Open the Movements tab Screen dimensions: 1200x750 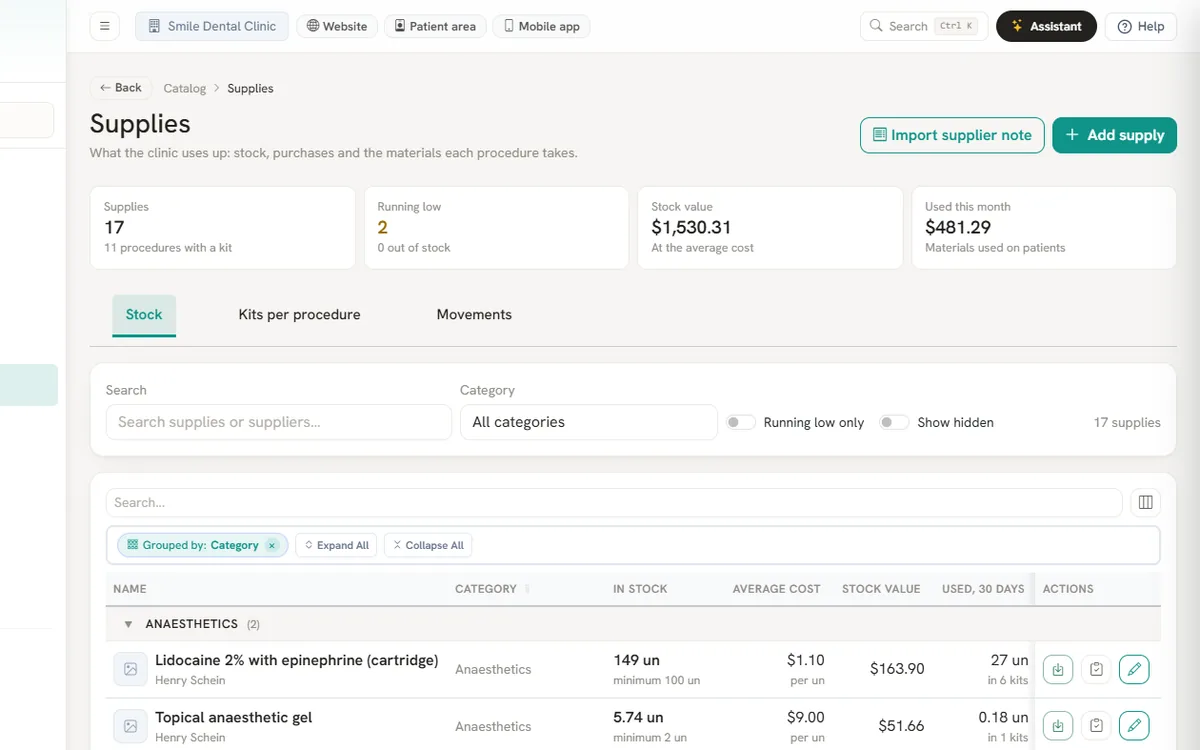coord(474,314)
